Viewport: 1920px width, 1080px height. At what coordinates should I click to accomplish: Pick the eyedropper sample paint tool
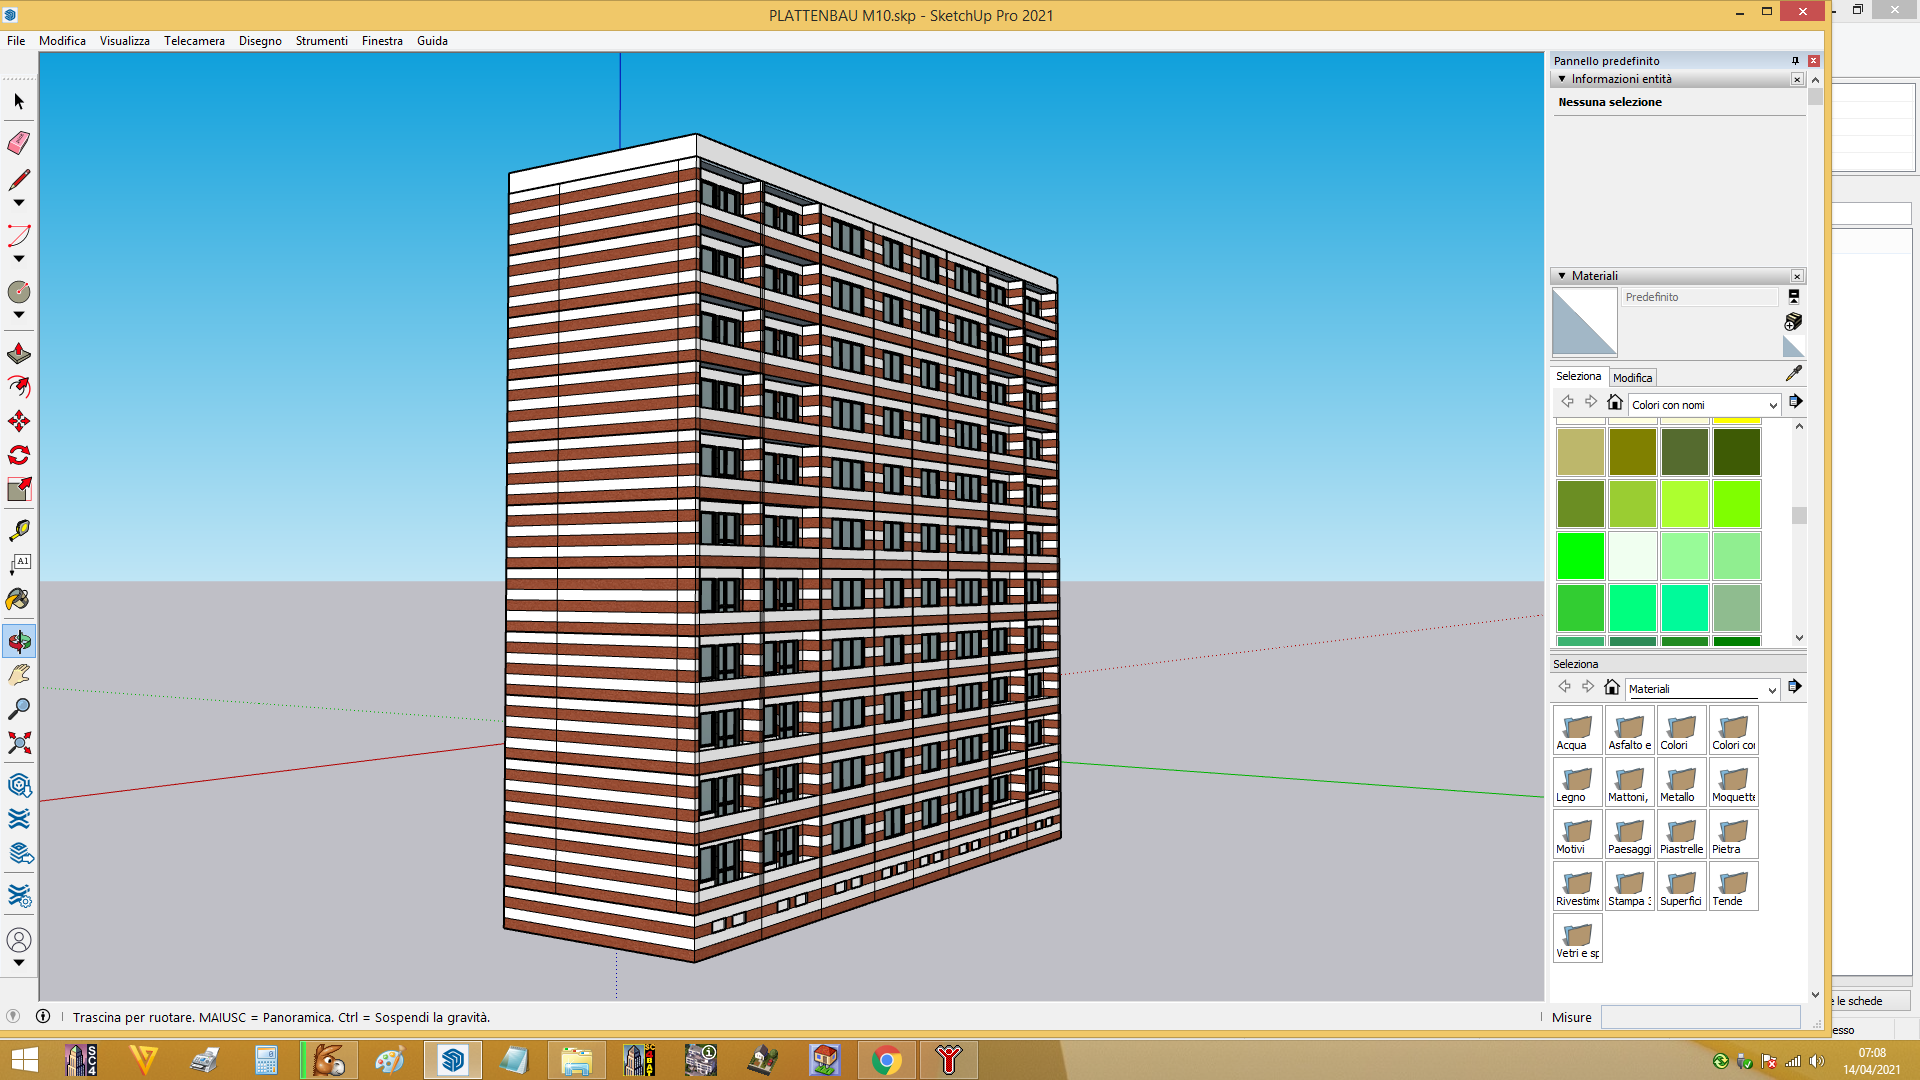coord(1794,373)
